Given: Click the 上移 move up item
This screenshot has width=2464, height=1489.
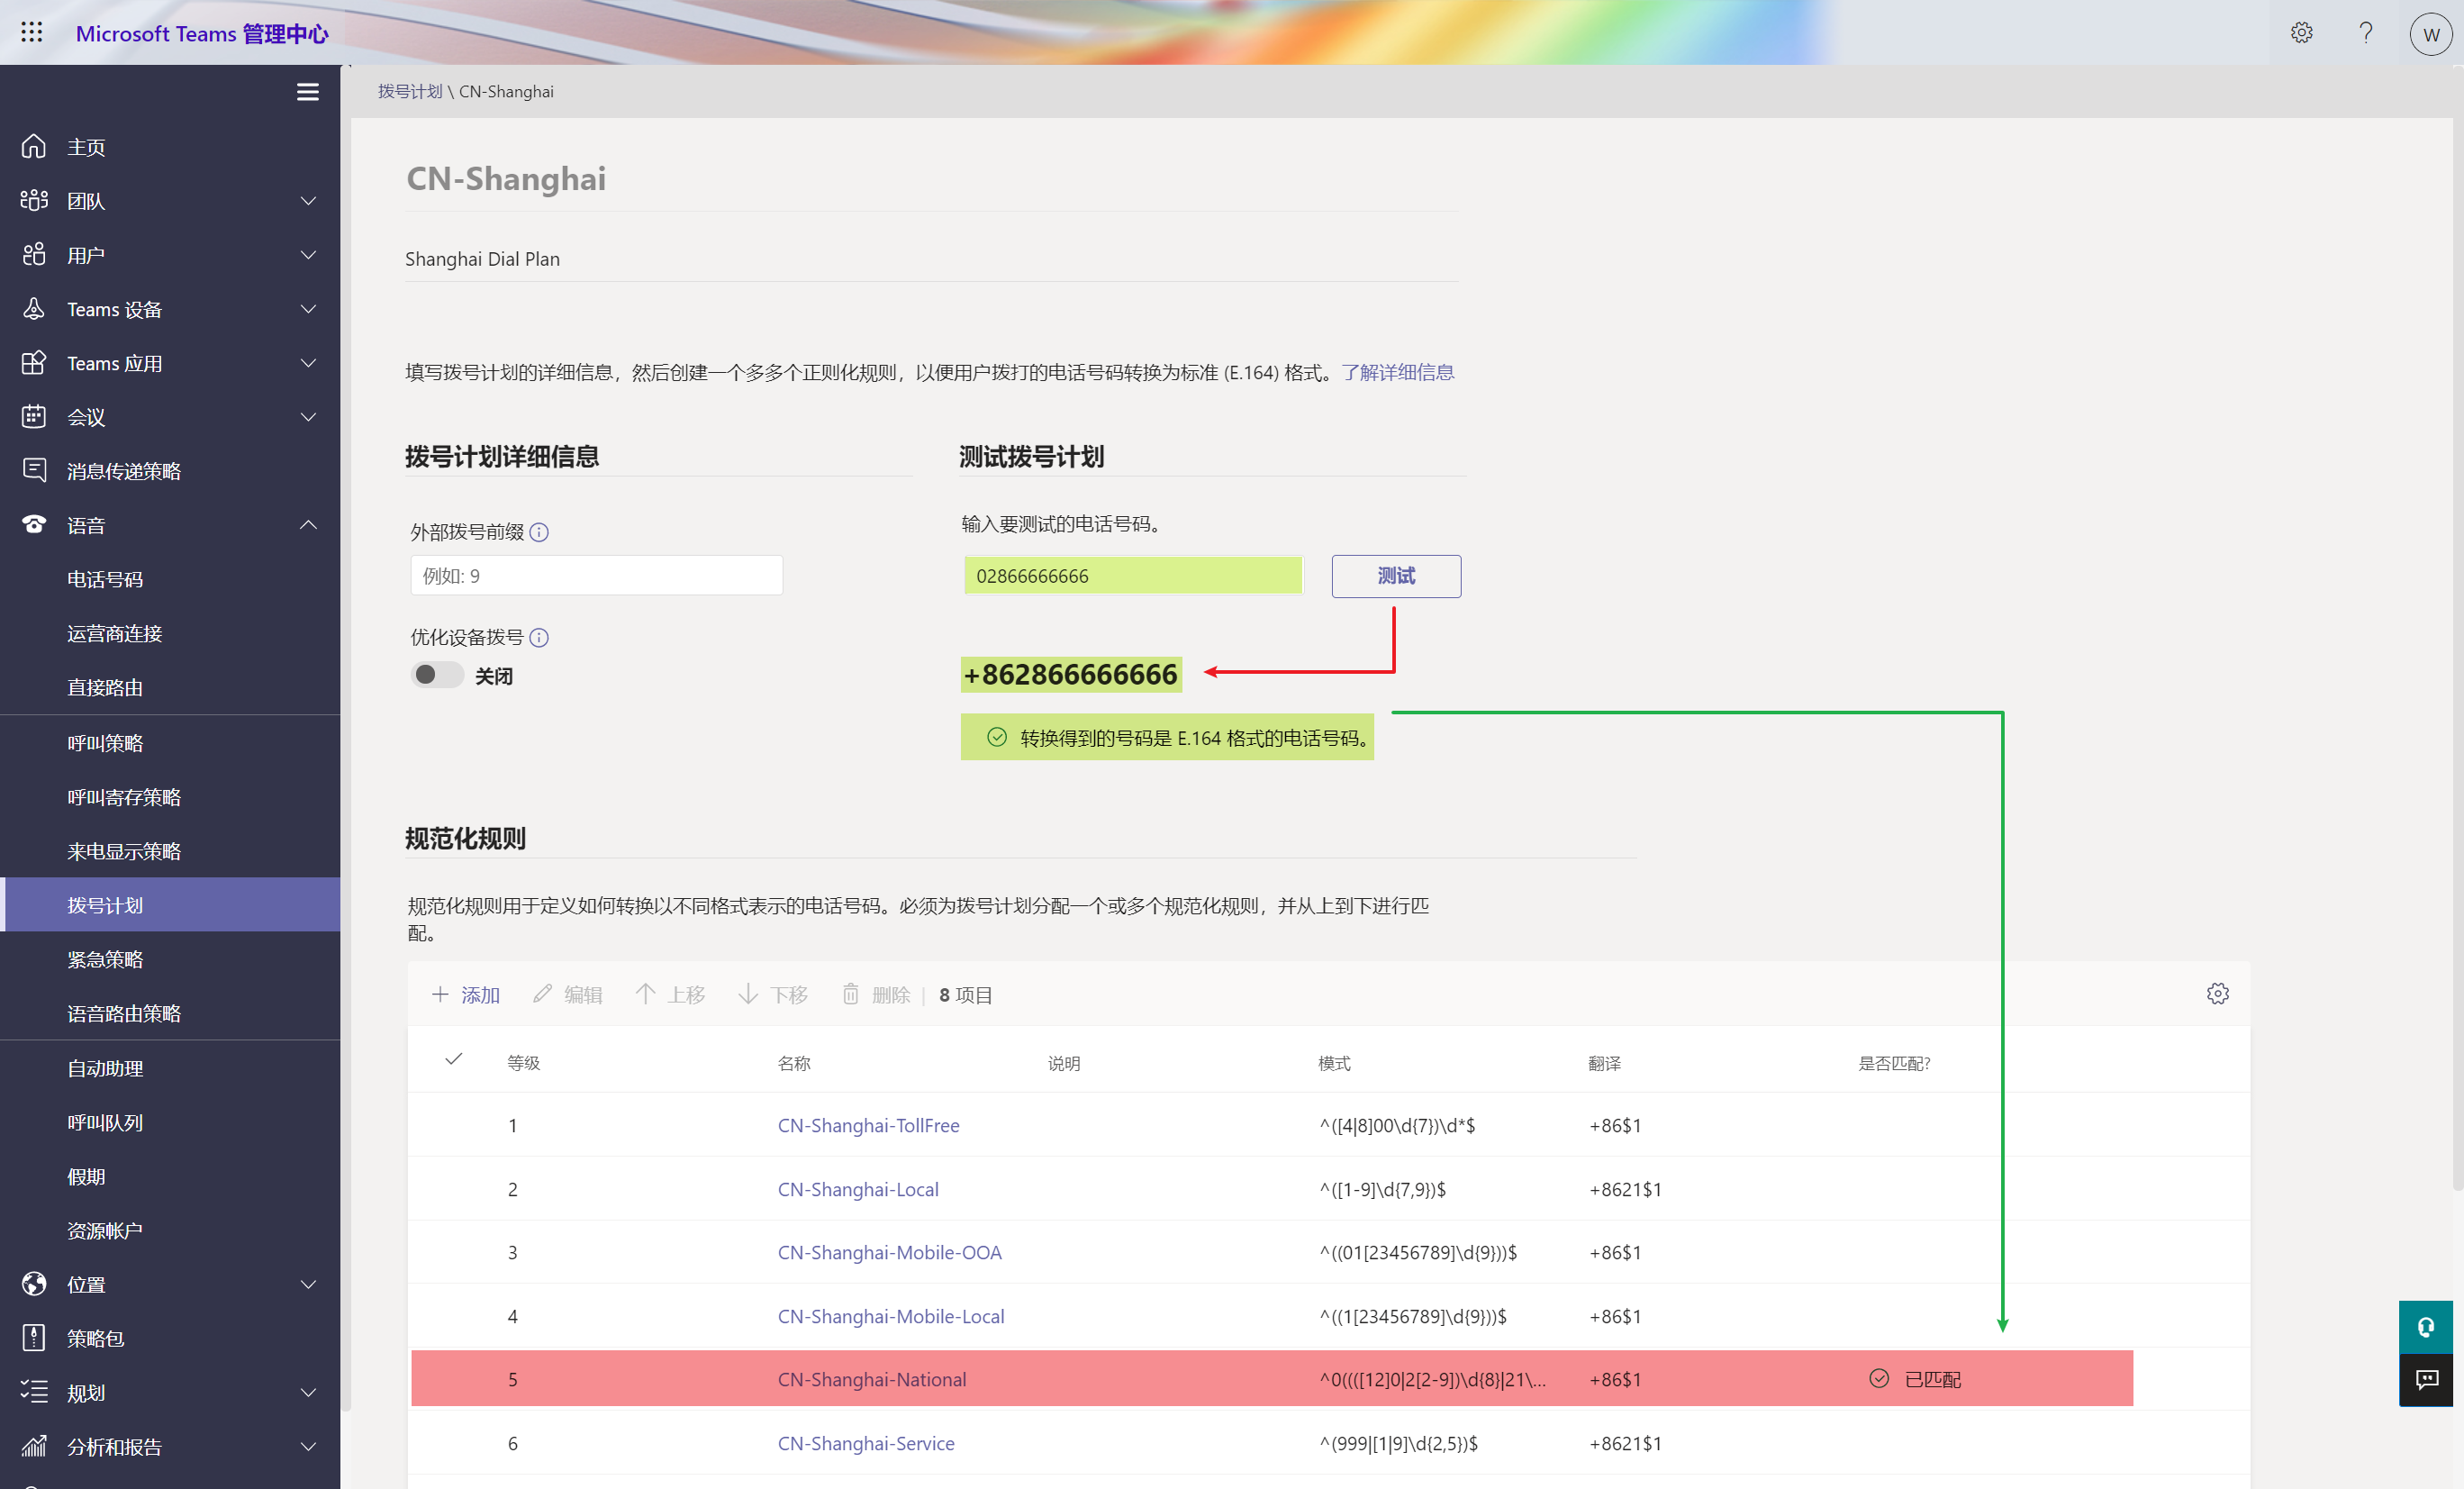Looking at the screenshot, I should coord(670,995).
